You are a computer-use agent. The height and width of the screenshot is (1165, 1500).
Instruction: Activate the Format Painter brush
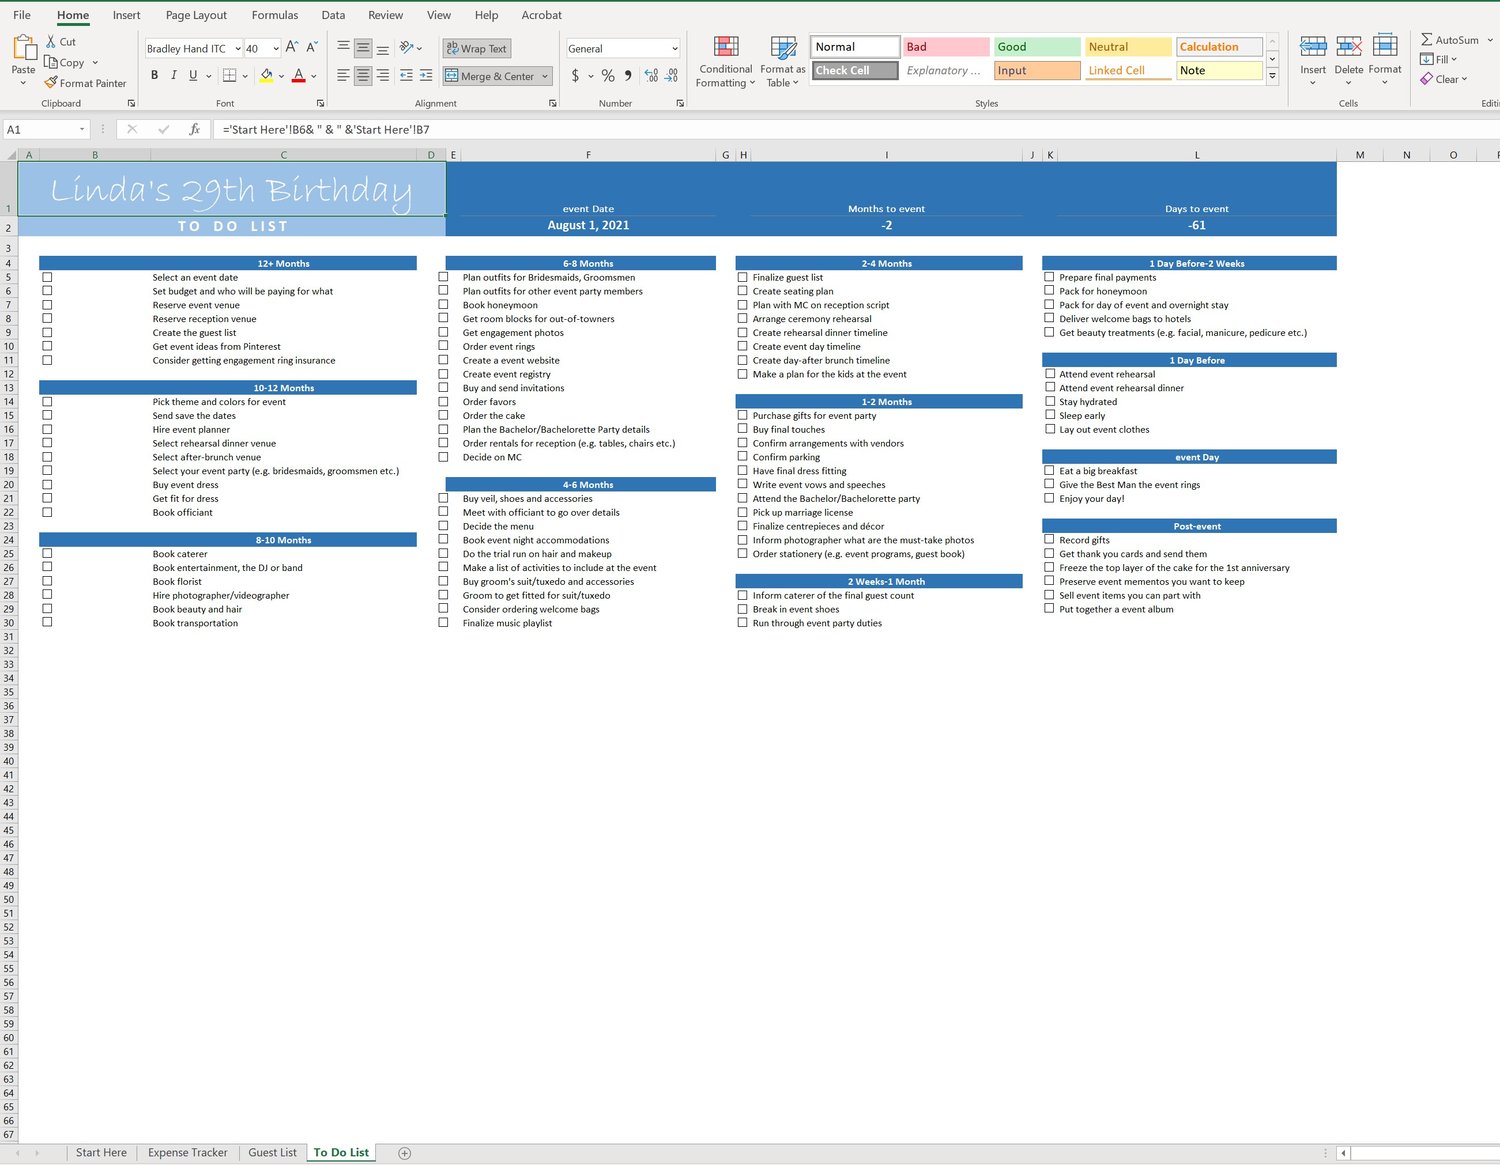click(51, 83)
